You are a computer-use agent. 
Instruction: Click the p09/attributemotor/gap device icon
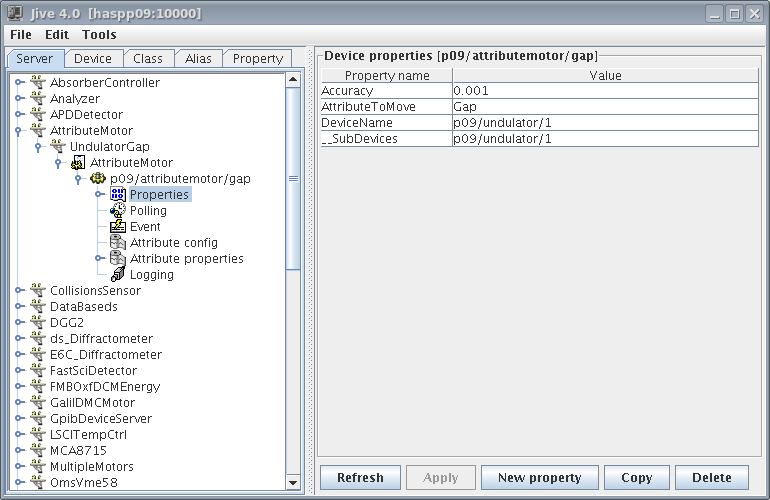click(98, 178)
